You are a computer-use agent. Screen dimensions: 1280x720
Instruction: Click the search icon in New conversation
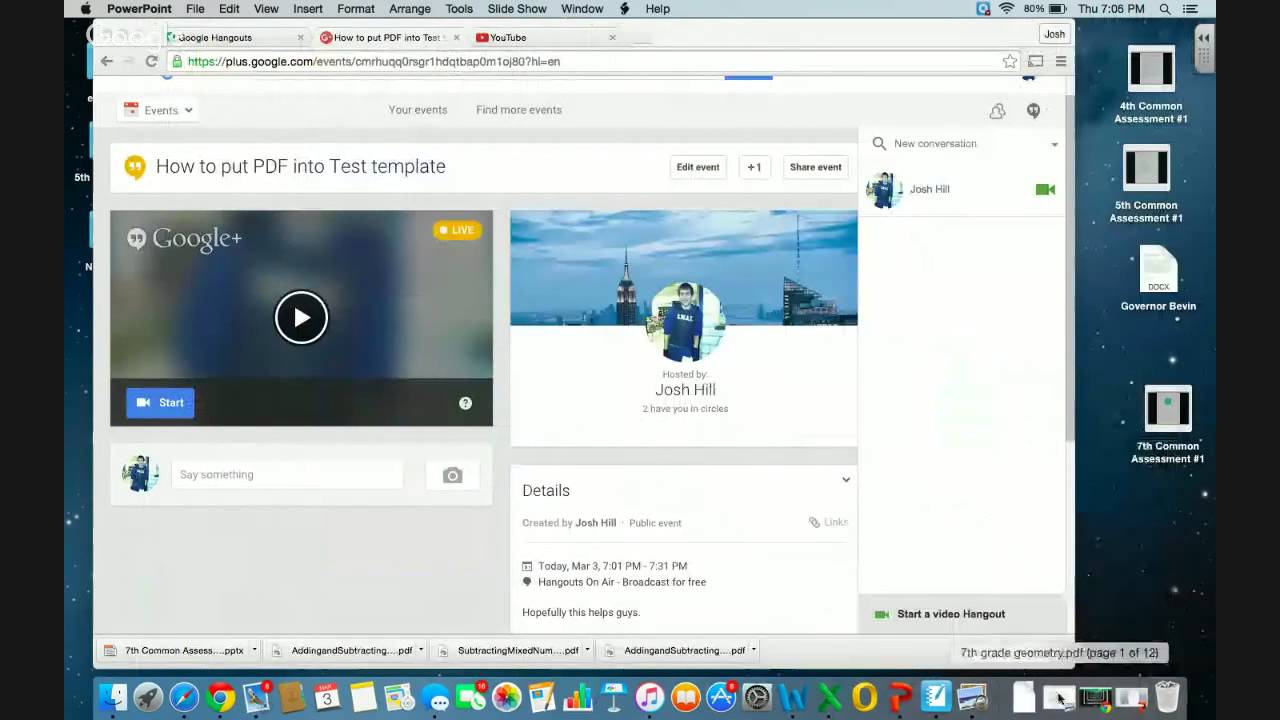click(x=879, y=144)
